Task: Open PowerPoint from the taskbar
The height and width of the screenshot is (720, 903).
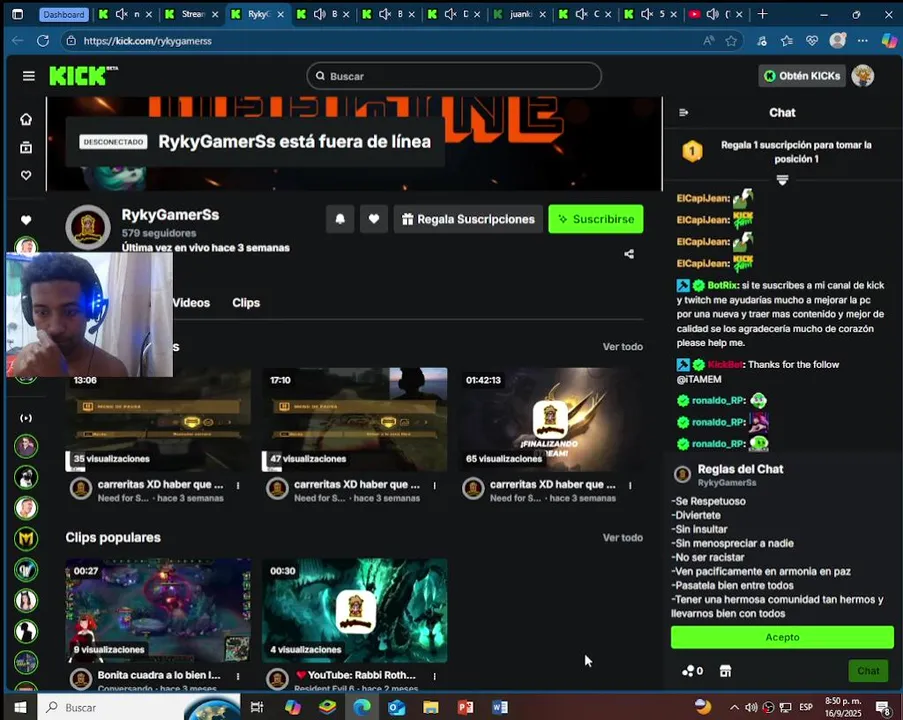Action: [x=465, y=707]
